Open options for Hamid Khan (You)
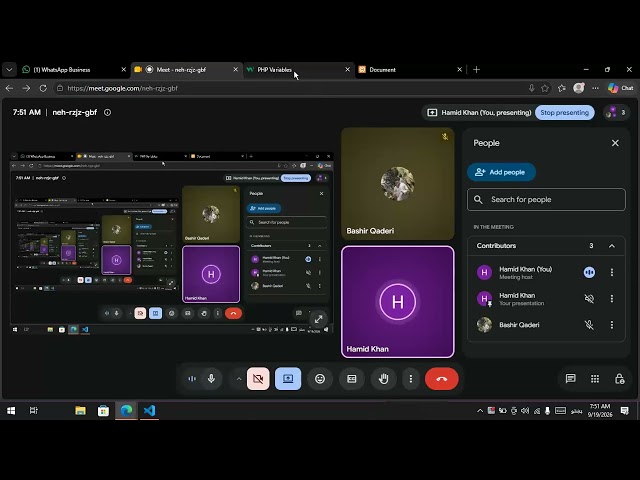The width and height of the screenshot is (640, 480). click(x=612, y=272)
